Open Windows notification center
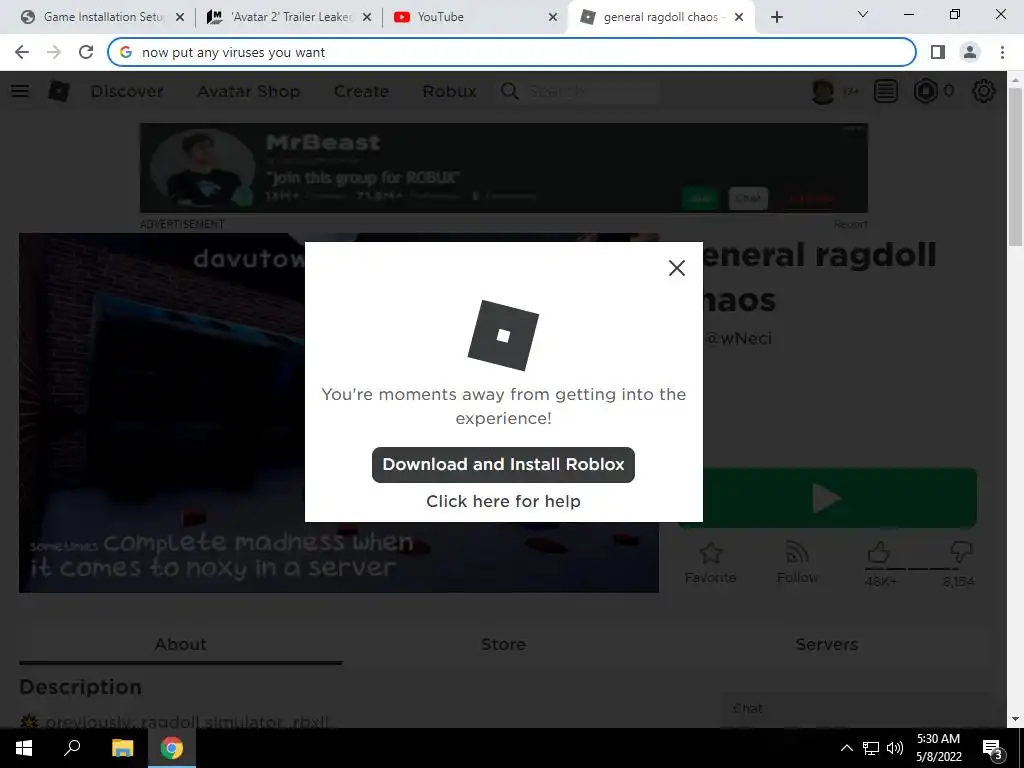The height and width of the screenshot is (768, 1024). (993, 748)
